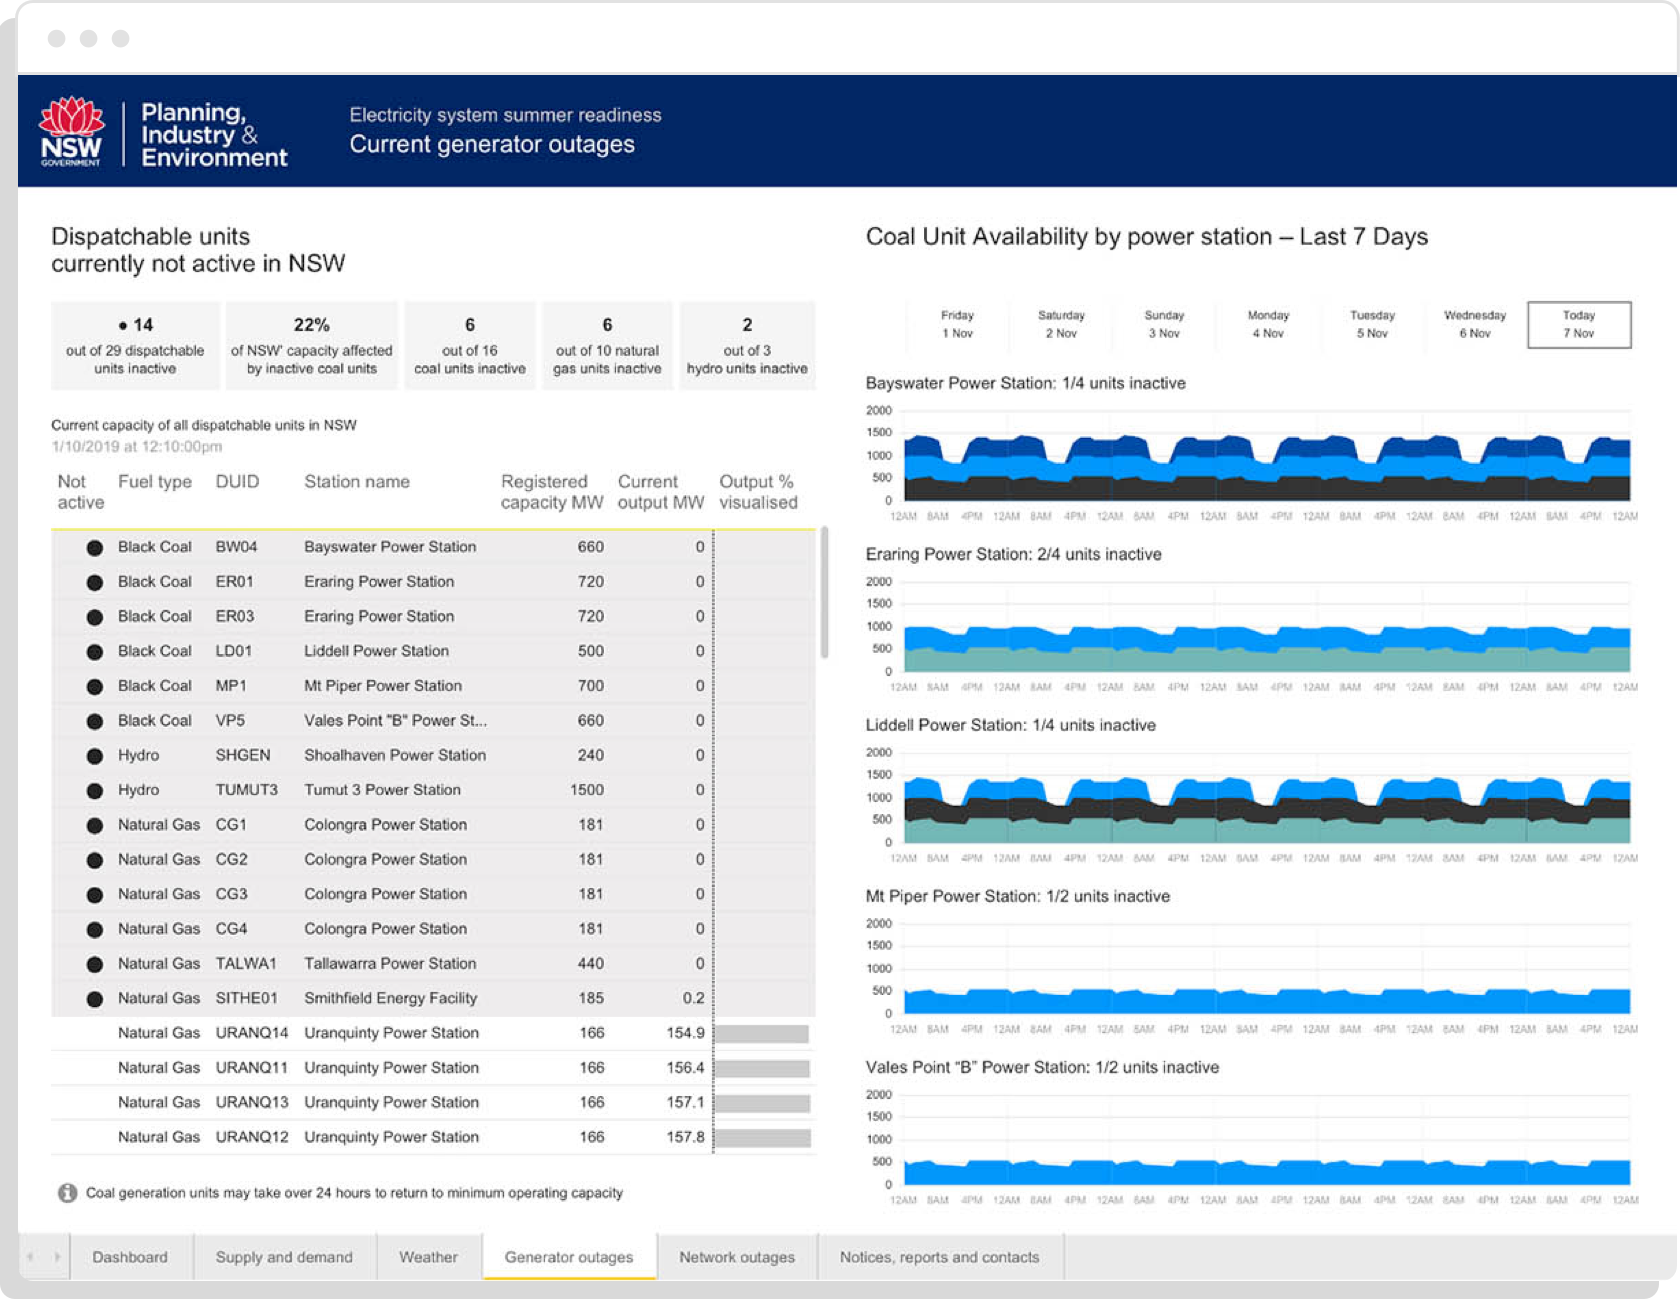Viewport: 1680px width, 1299px height.
Task: Click the not-active dot for Liddell LD01
Action: 94,651
